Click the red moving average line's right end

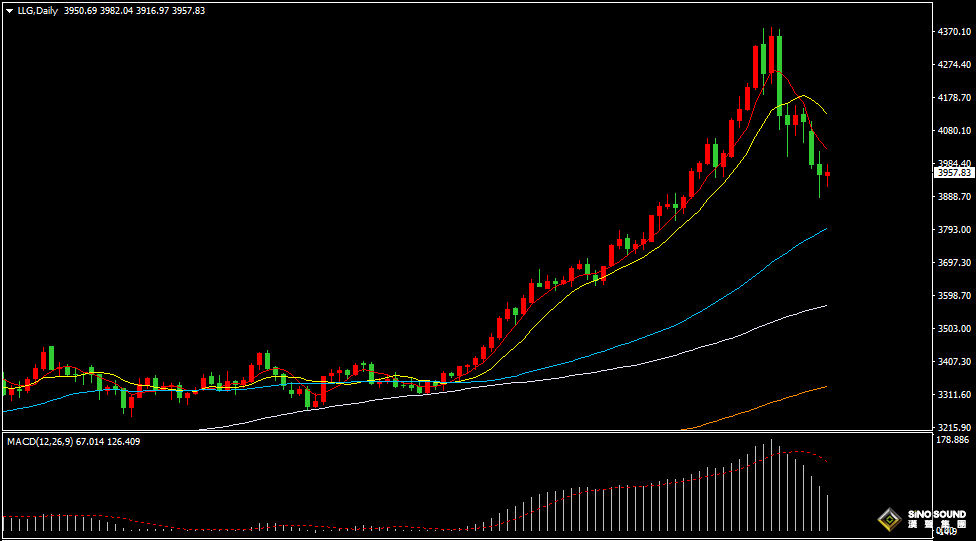825,149
